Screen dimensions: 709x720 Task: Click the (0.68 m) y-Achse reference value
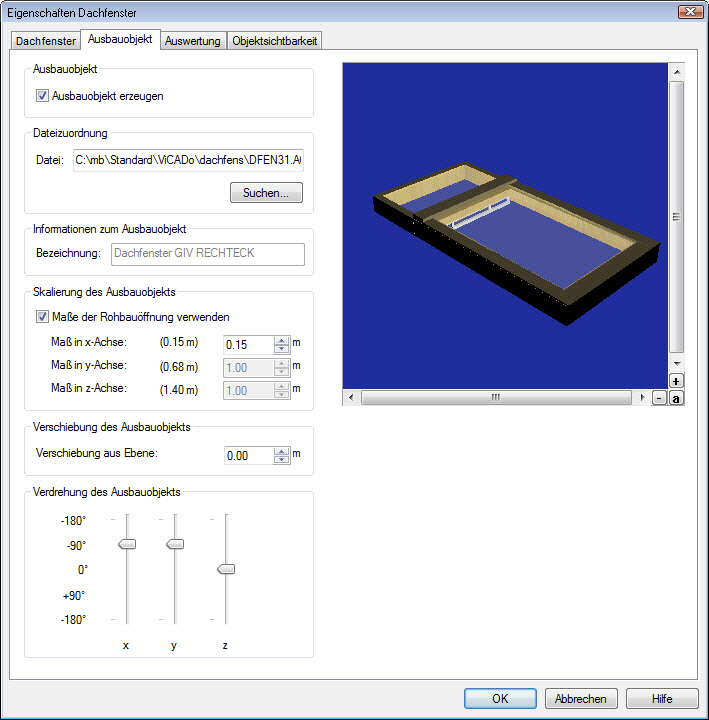179,367
